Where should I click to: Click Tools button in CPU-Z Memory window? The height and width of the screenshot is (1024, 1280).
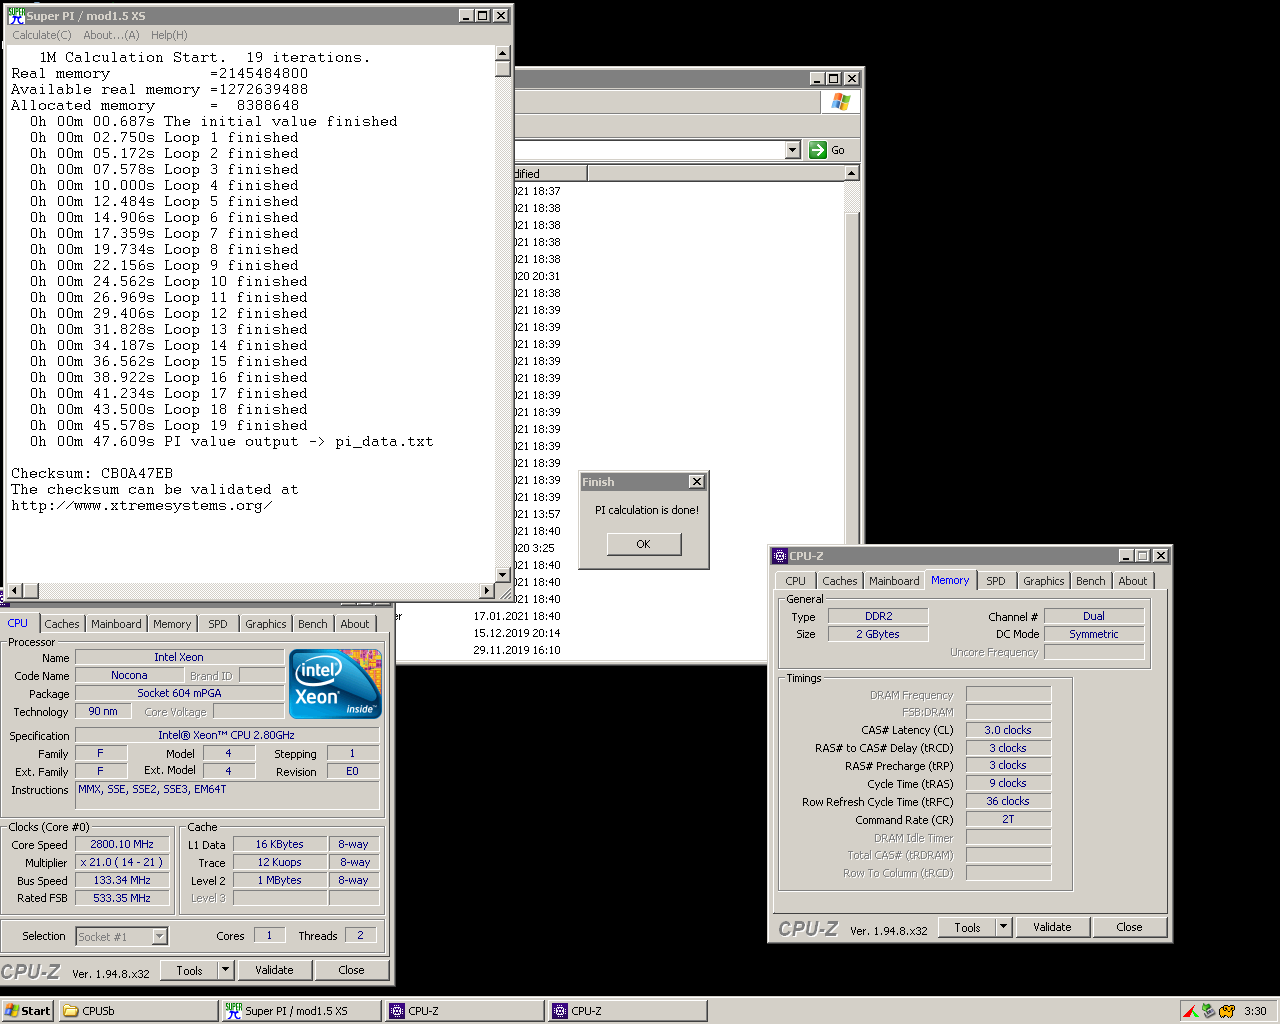click(x=967, y=927)
